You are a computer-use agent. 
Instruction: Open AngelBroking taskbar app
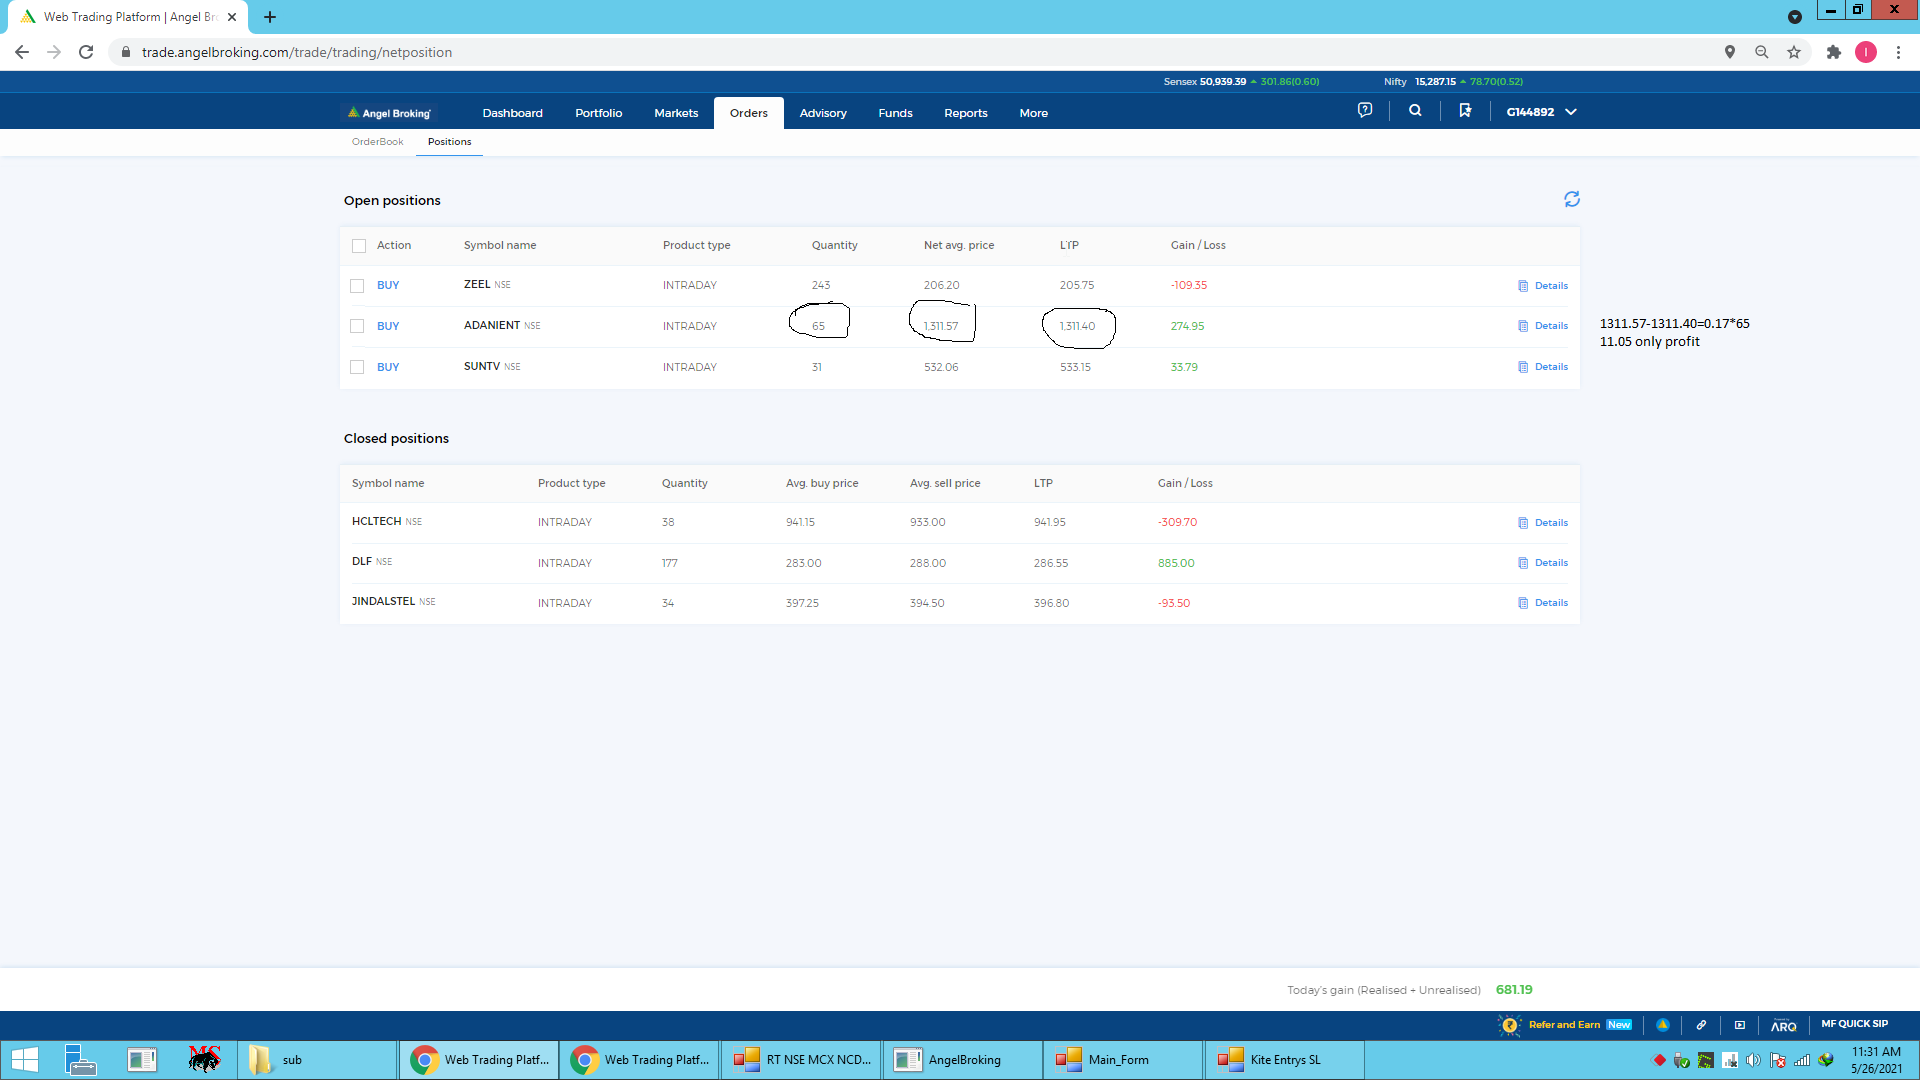(962, 1060)
